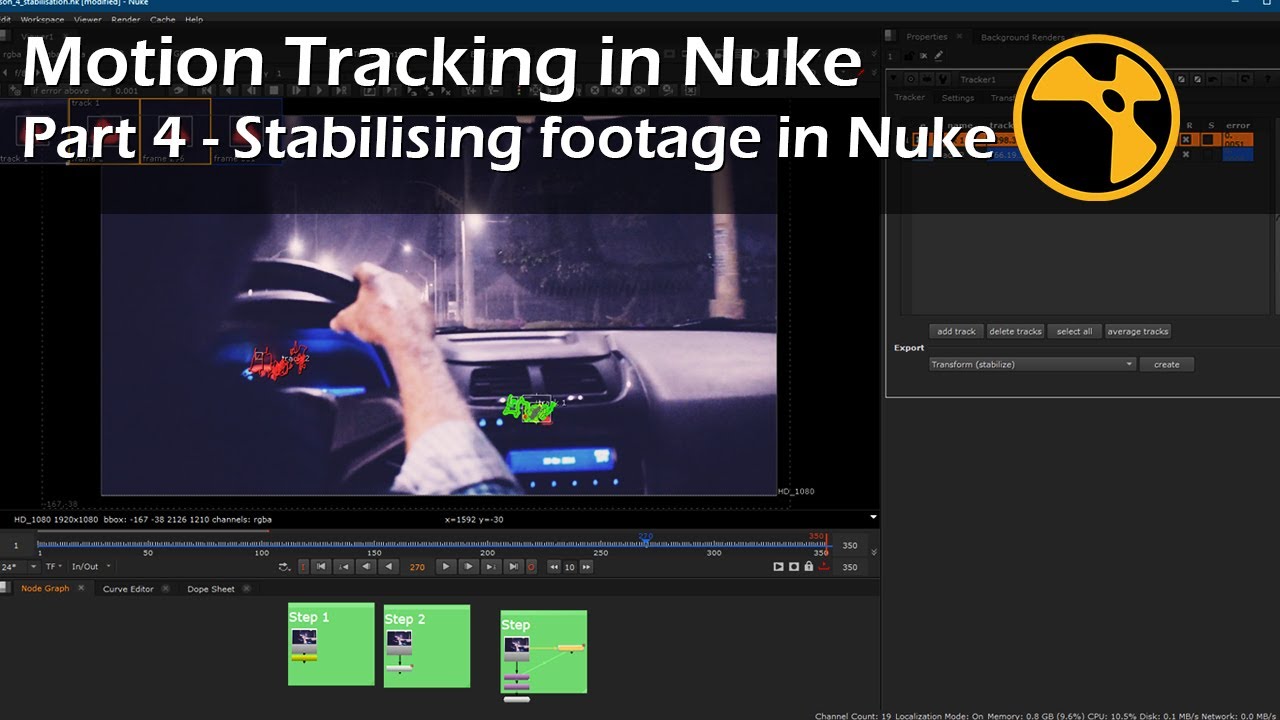Skip backward by the frame increment
Viewport: 1280px width, 720px height.
pyautogui.click(x=554, y=566)
